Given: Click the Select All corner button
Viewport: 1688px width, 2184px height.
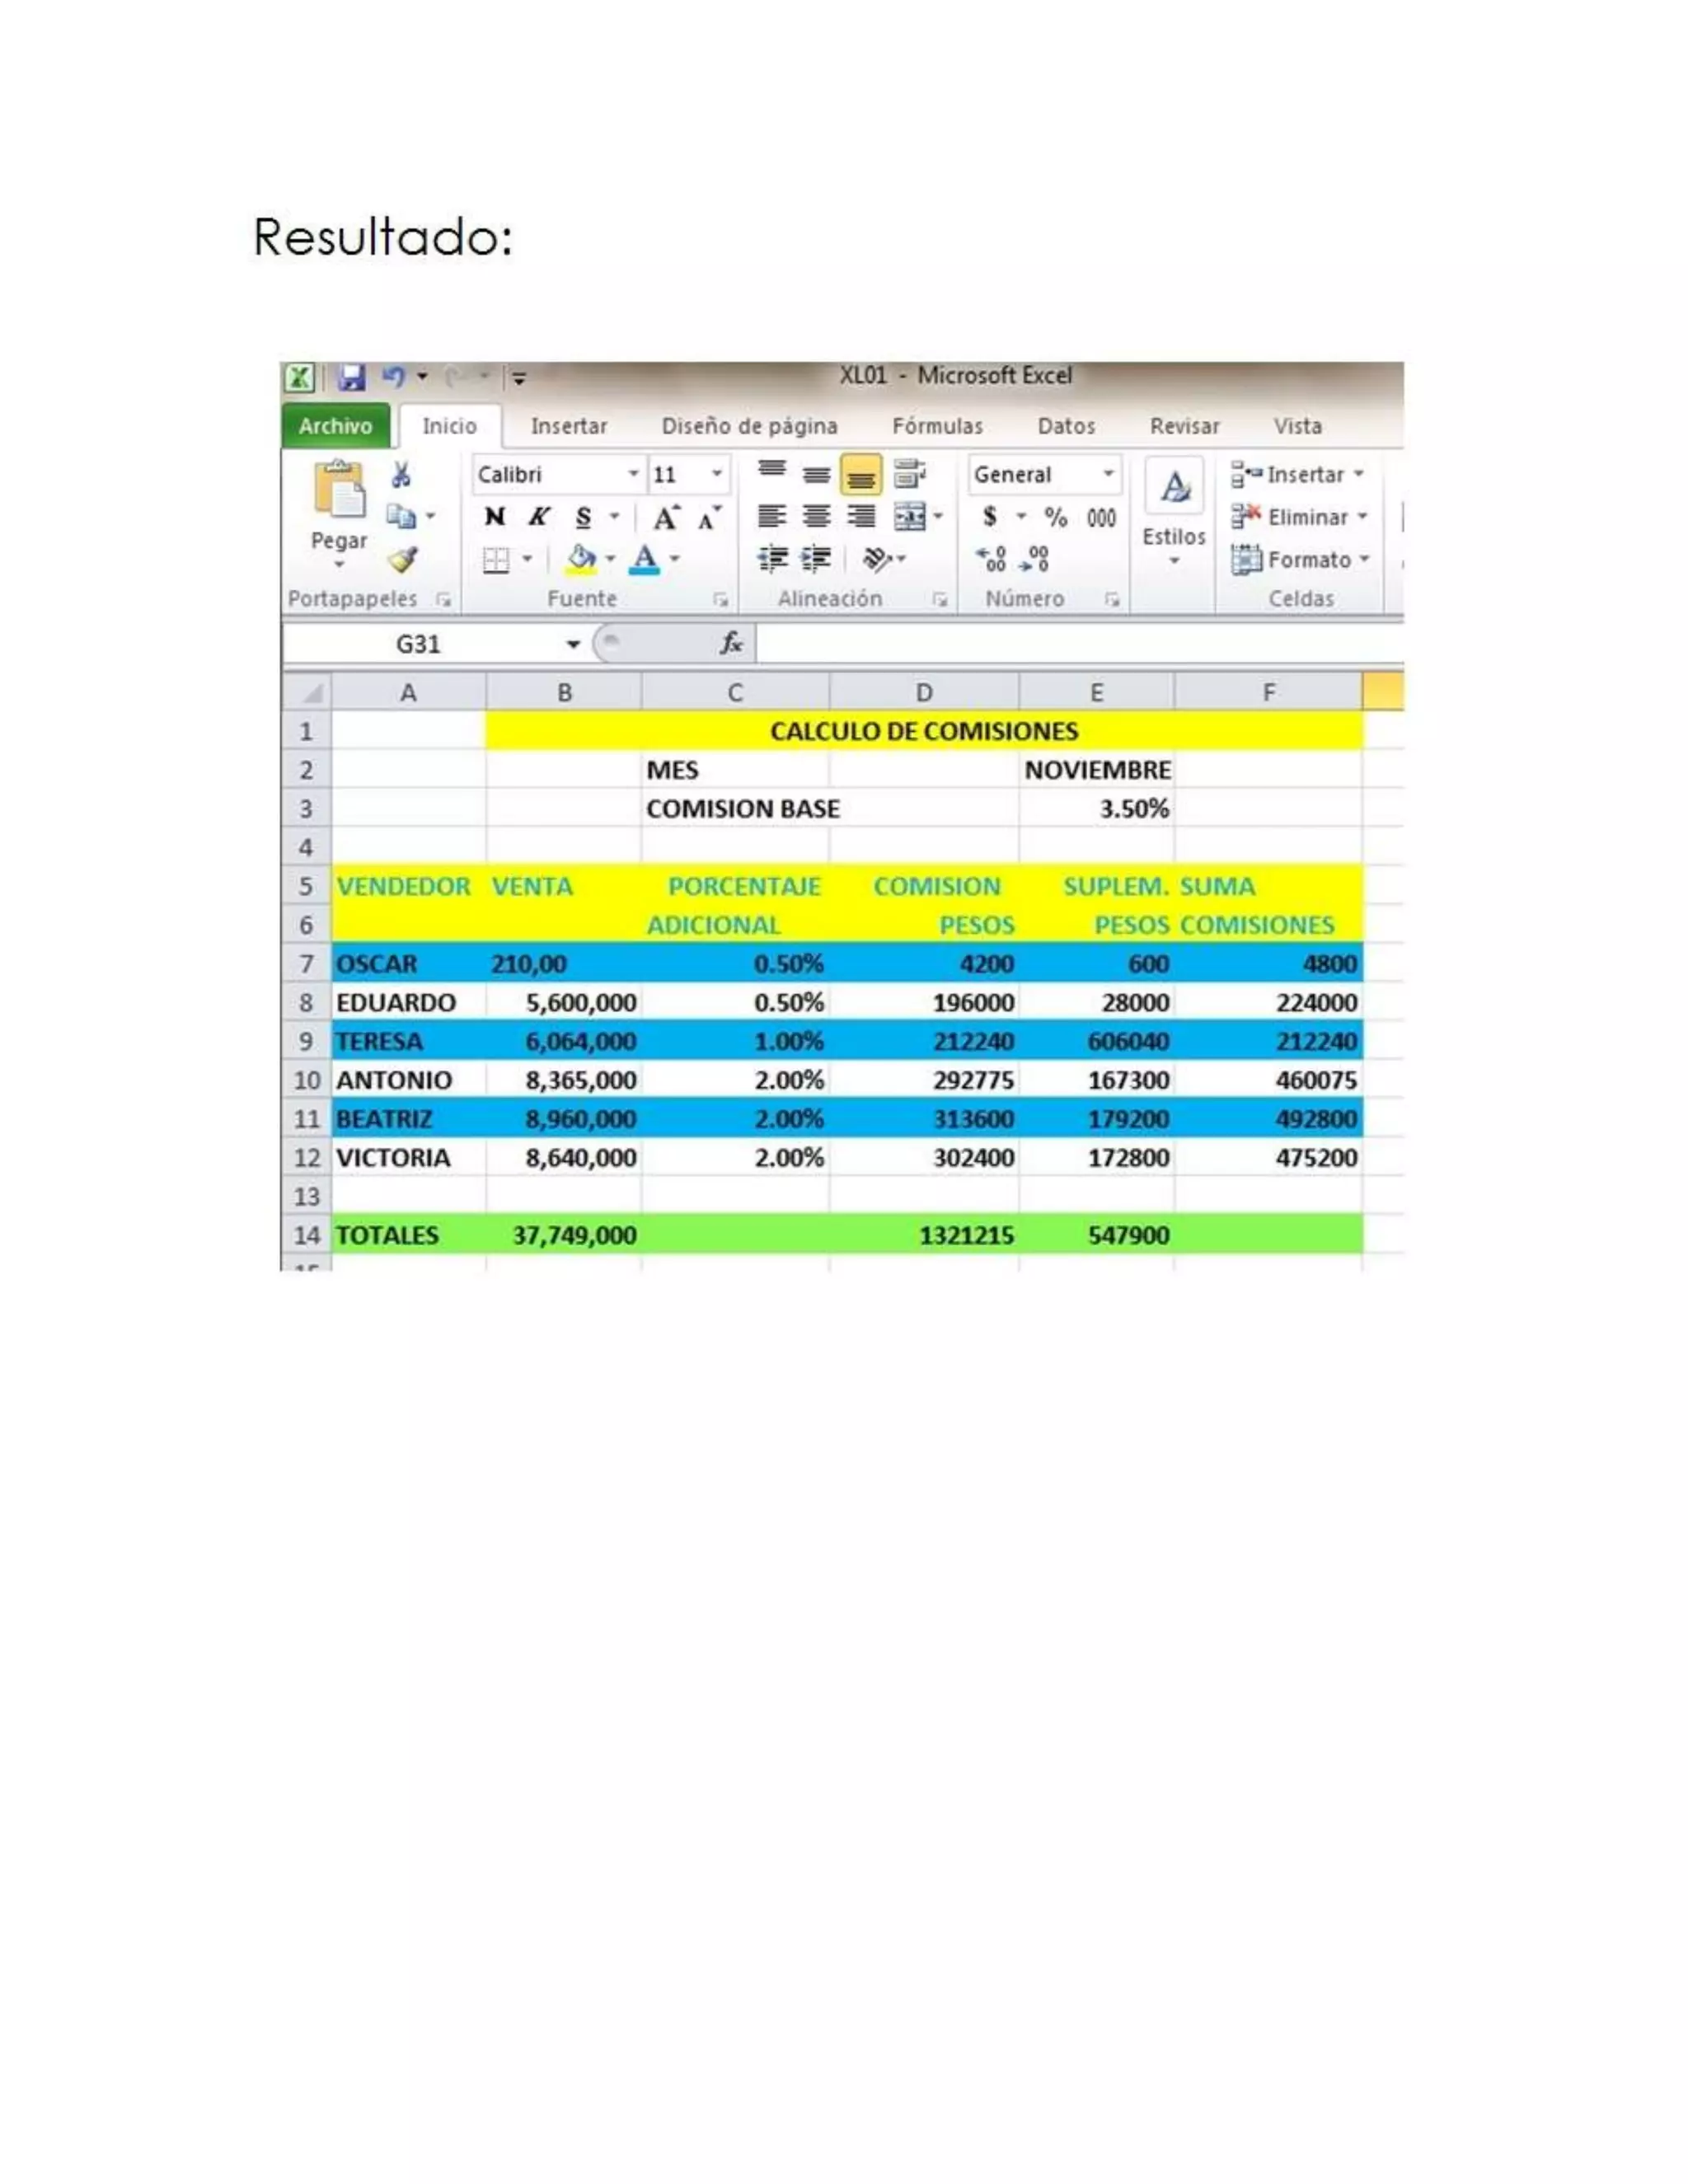Looking at the screenshot, I should 307,691.
